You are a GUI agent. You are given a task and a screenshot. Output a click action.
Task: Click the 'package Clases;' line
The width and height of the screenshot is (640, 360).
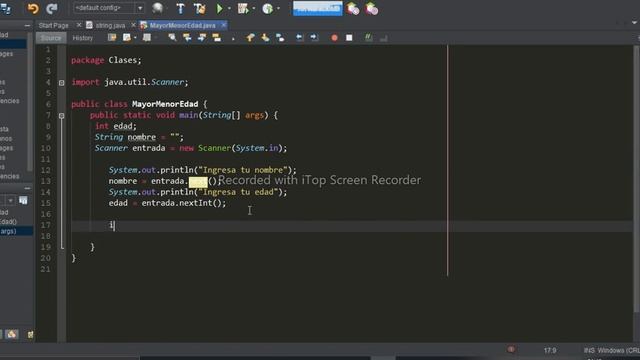pos(106,60)
